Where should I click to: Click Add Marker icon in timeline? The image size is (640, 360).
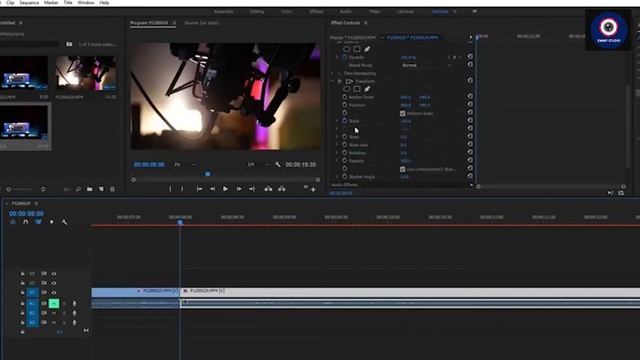click(51, 222)
